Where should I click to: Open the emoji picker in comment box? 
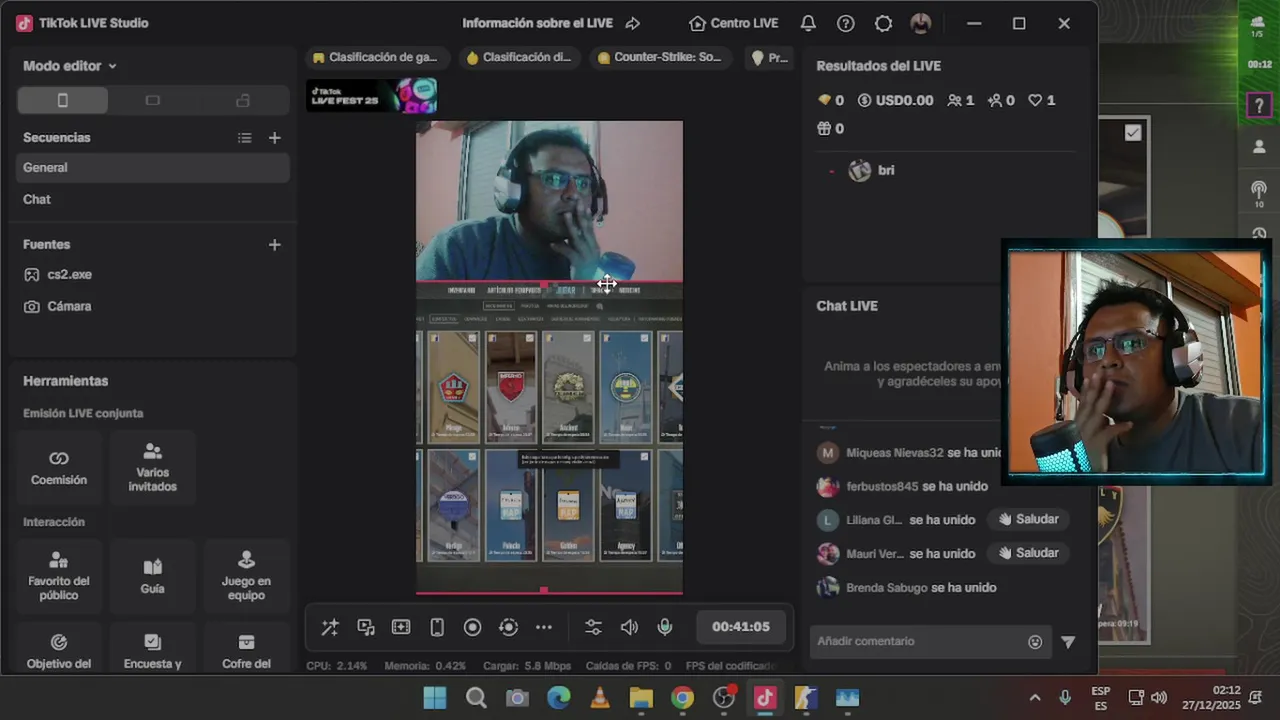click(x=1035, y=642)
